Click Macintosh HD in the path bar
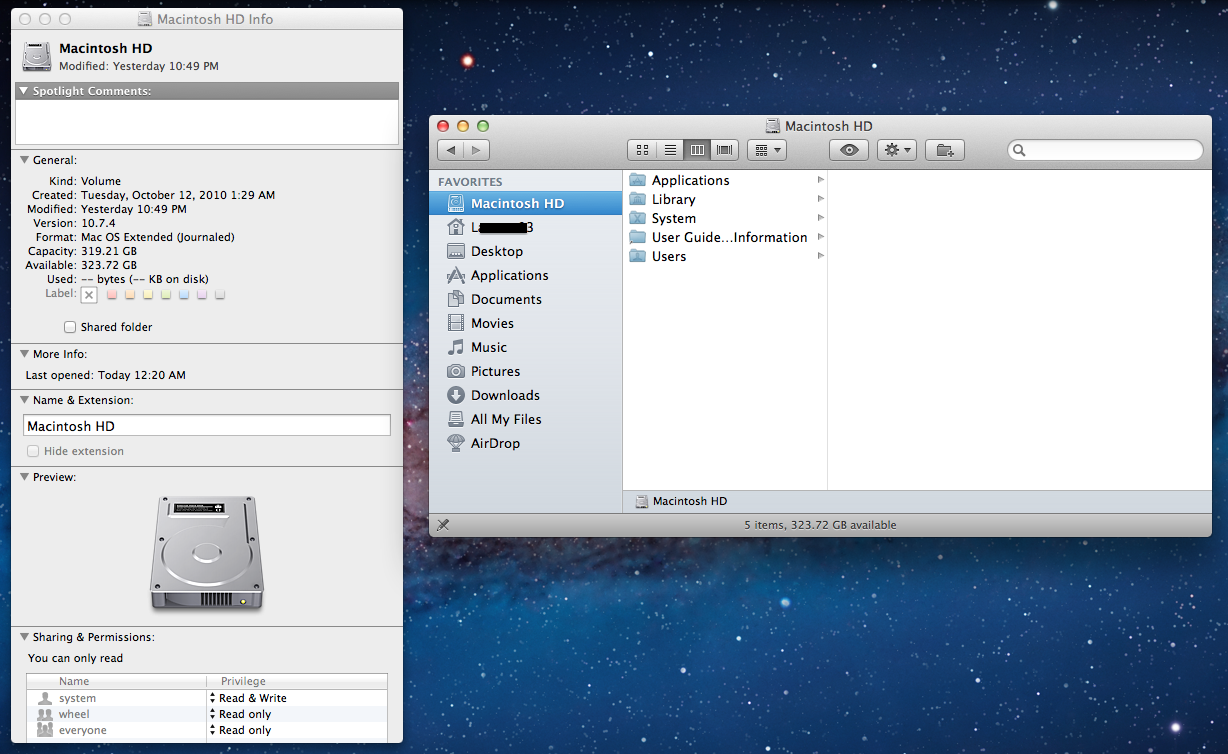Screen dimensions: 1228x754 [x=689, y=501]
